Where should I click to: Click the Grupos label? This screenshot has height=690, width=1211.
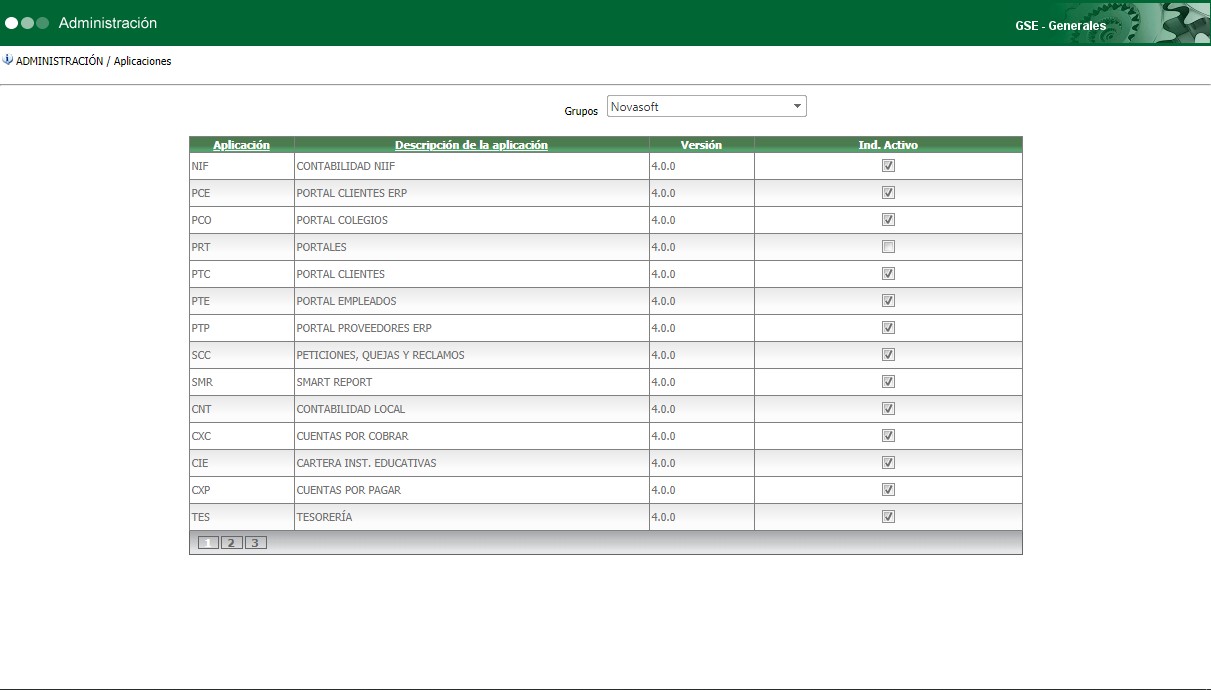tap(581, 111)
